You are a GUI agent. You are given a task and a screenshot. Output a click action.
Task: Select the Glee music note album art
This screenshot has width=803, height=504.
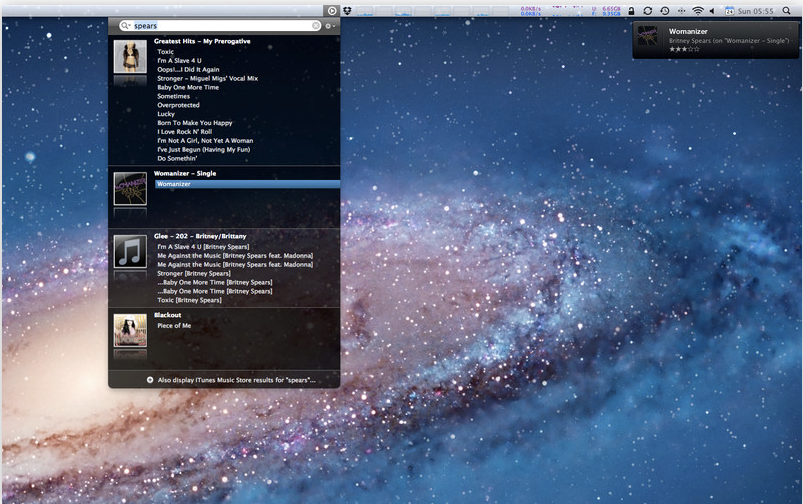(130, 251)
